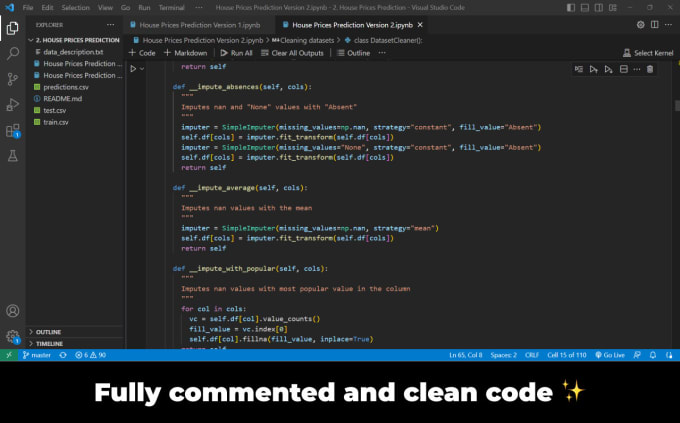Open Source Control view icon
This screenshot has height=423, width=680.
click(13, 79)
